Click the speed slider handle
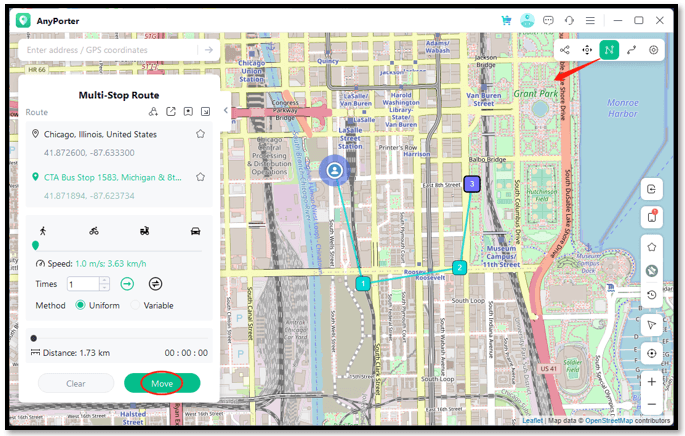 35,246
